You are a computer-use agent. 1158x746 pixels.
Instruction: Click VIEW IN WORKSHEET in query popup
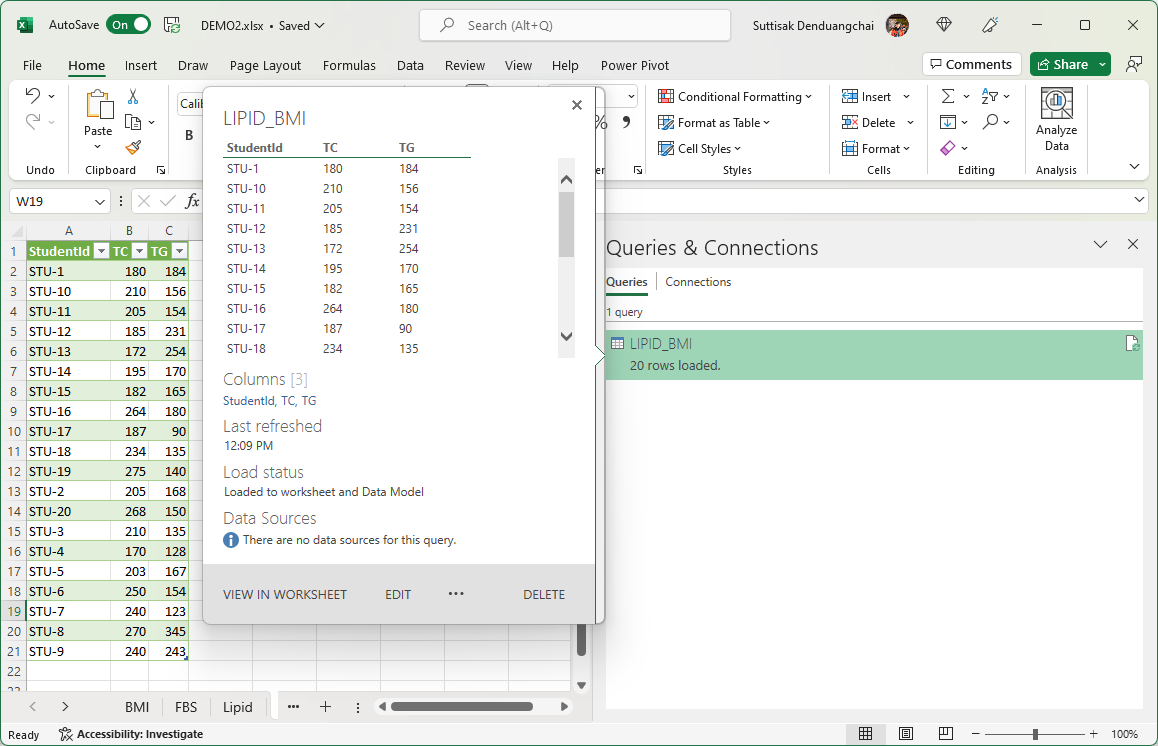pyautogui.click(x=284, y=595)
